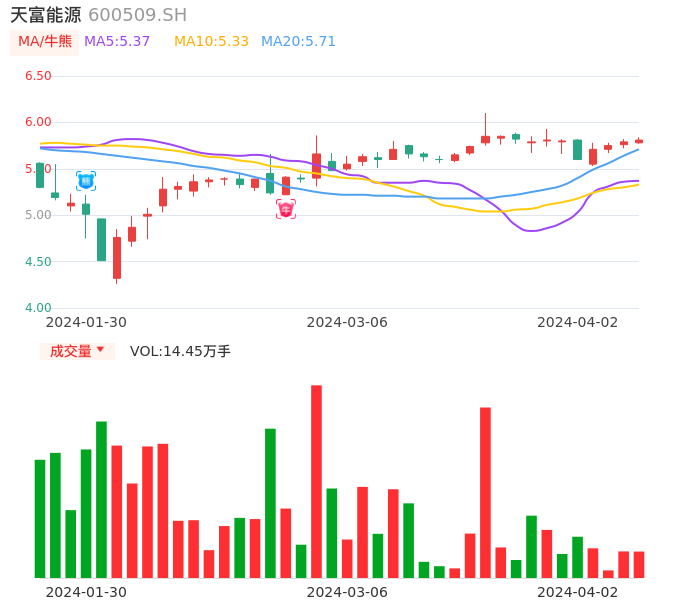
Task: Select the MA/牛熊 indicator tab
Action: pos(45,42)
